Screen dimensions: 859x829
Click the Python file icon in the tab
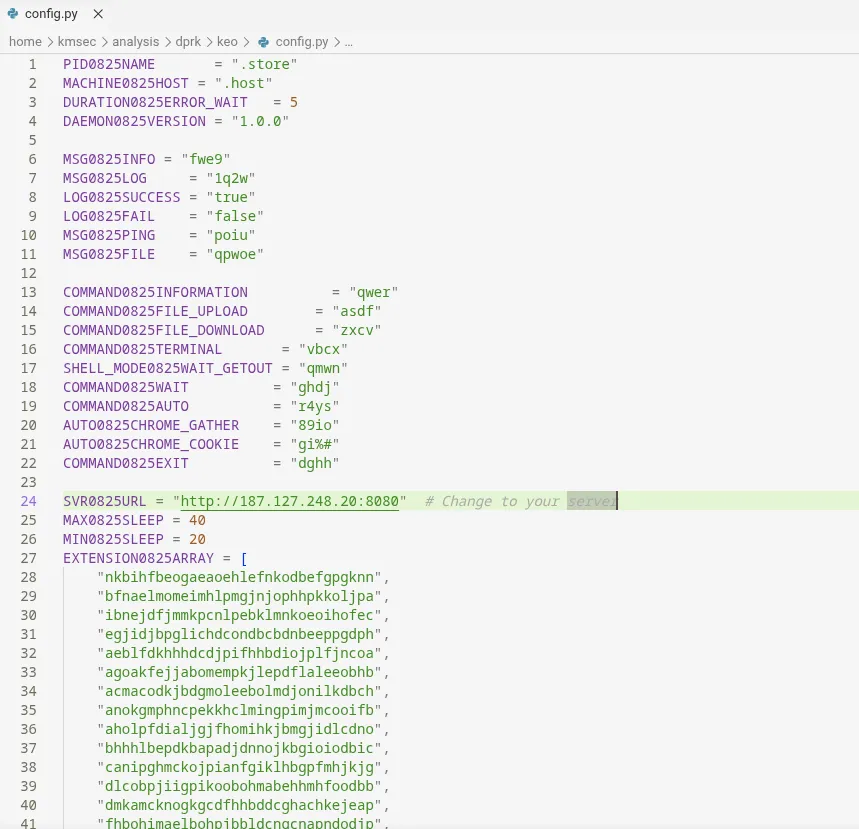click(13, 14)
